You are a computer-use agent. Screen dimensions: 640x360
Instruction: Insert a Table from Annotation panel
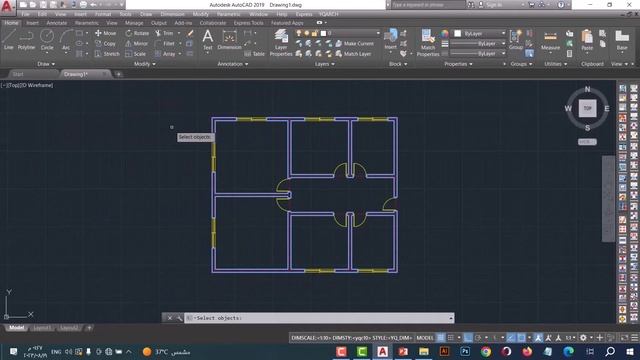(x=254, y=54)
